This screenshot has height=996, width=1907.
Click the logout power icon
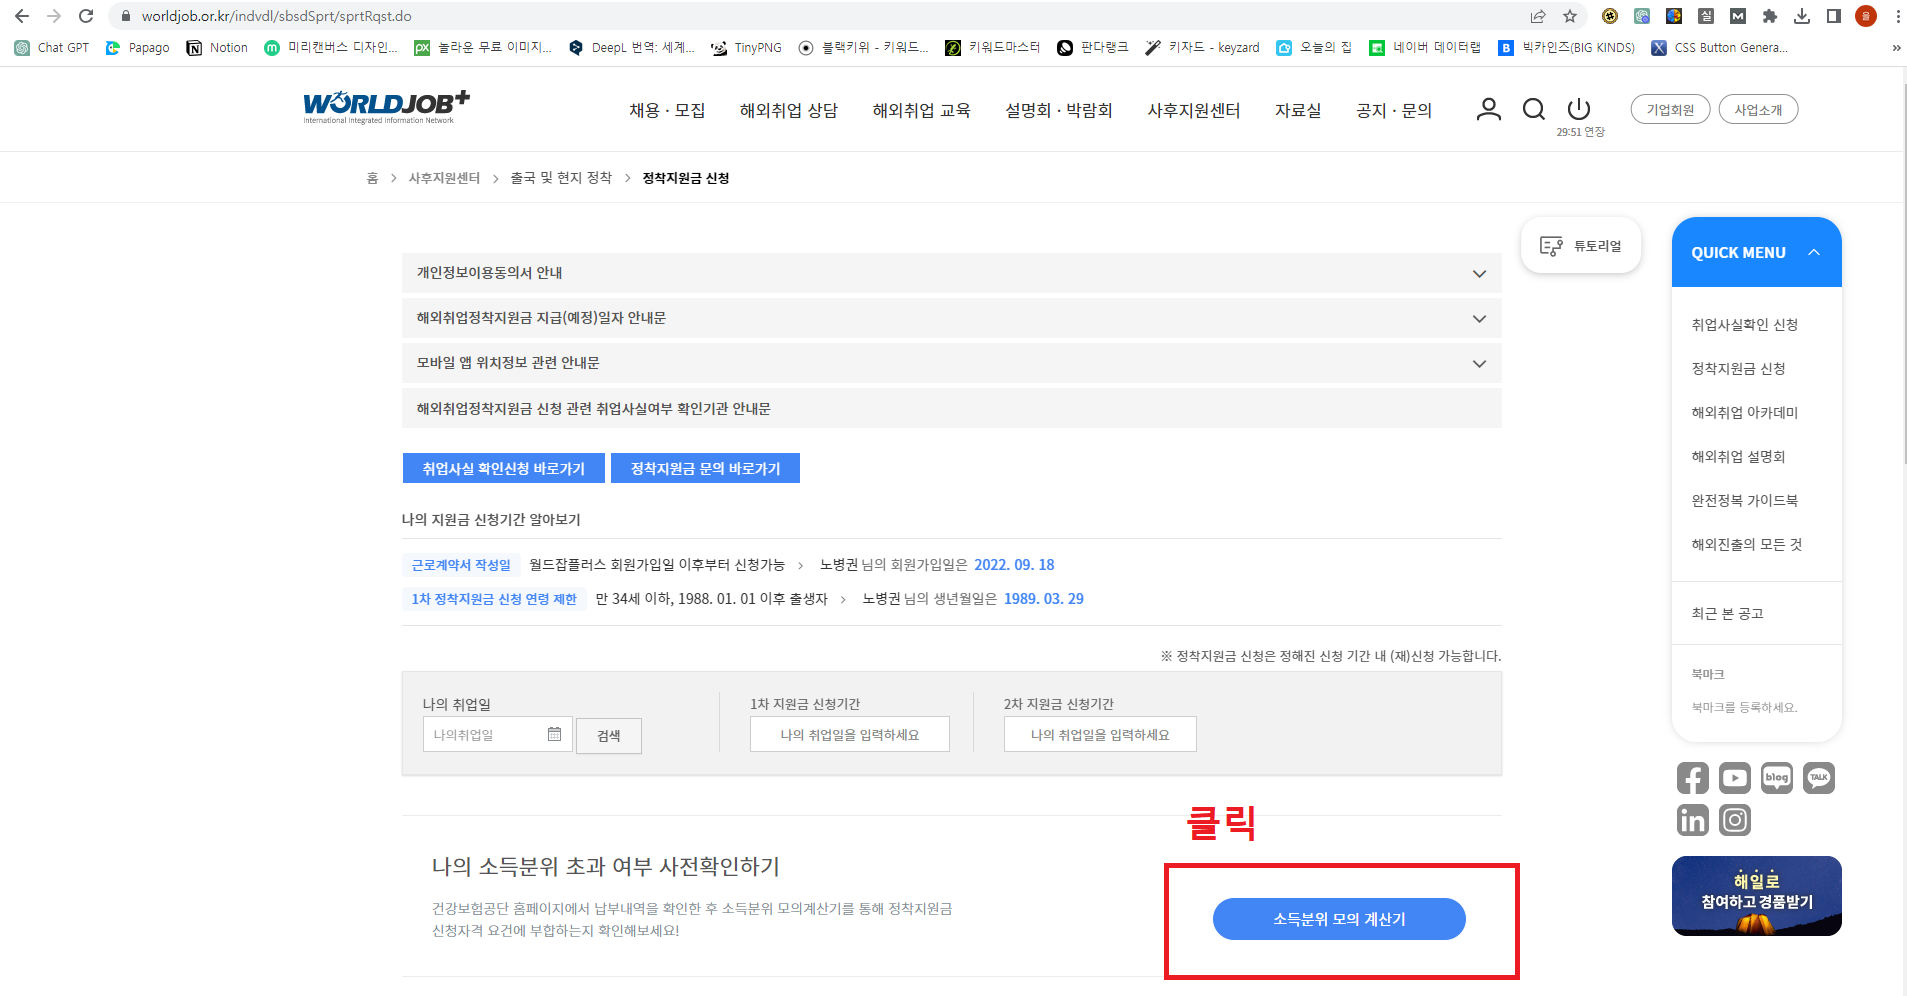coord(1578,110)
